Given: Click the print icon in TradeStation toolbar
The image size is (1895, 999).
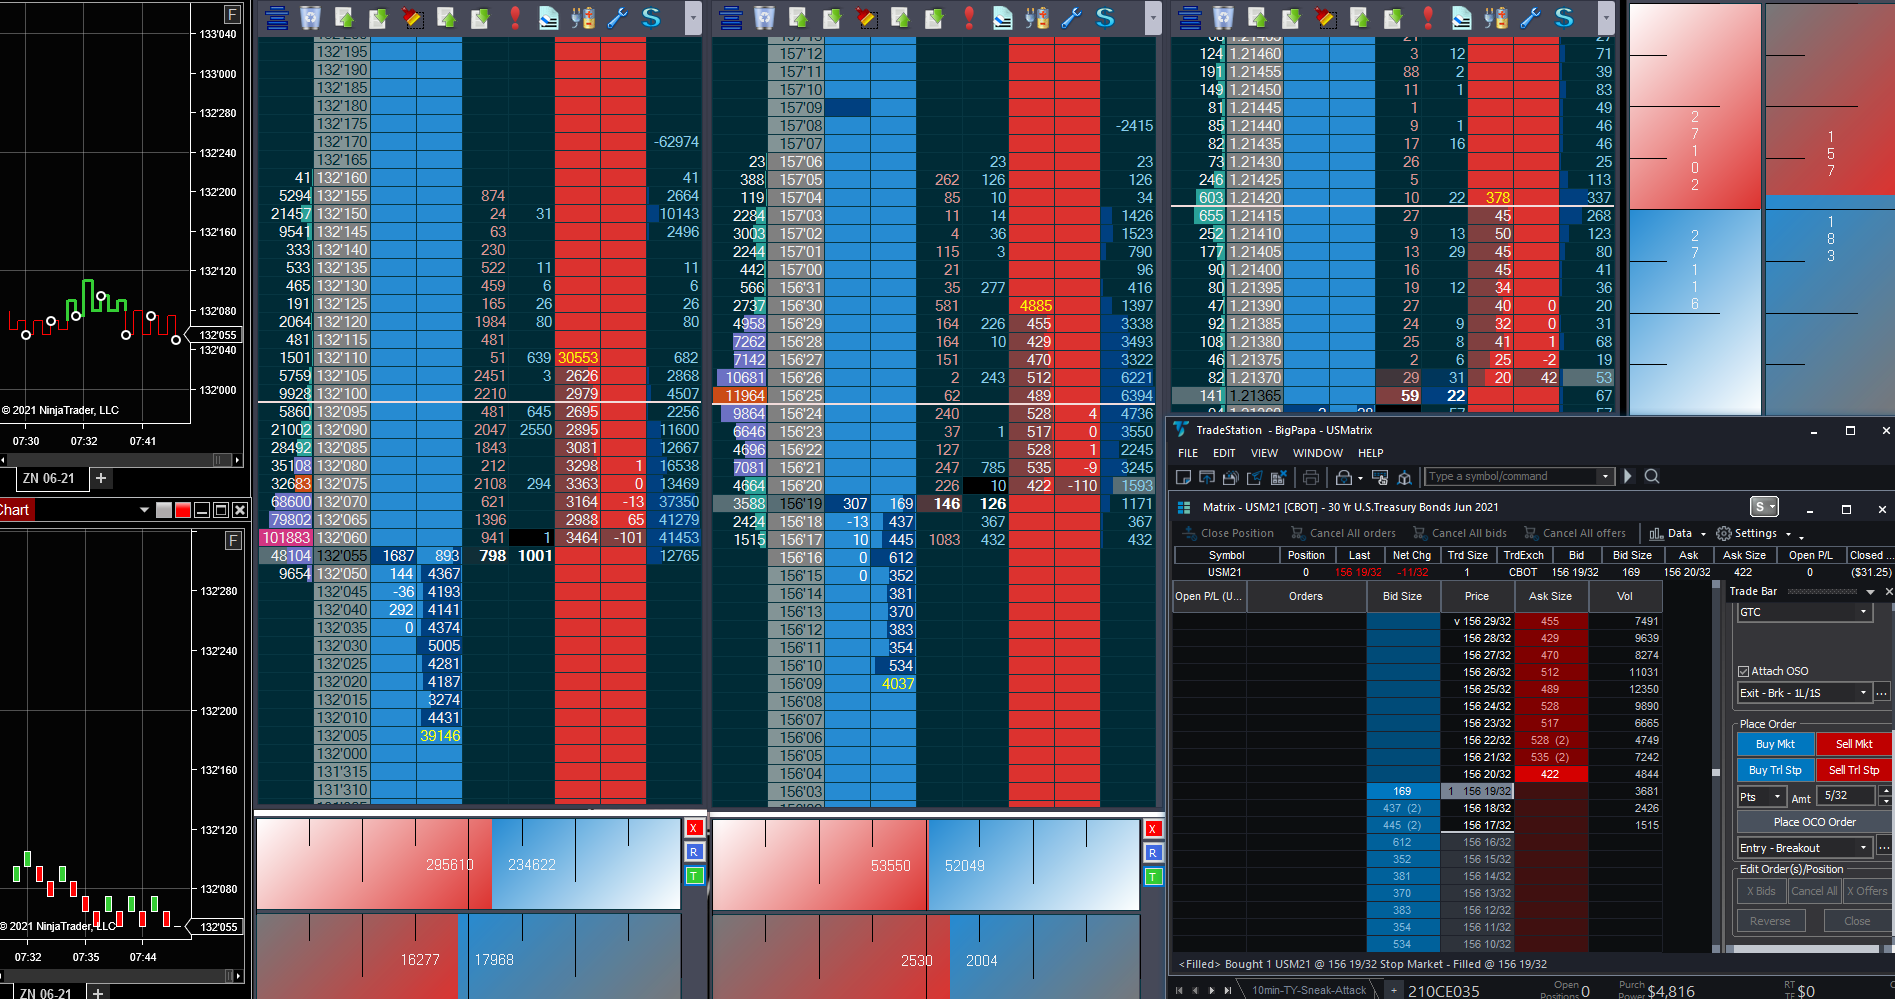Looking at the screenshot, I should 1311,477.
